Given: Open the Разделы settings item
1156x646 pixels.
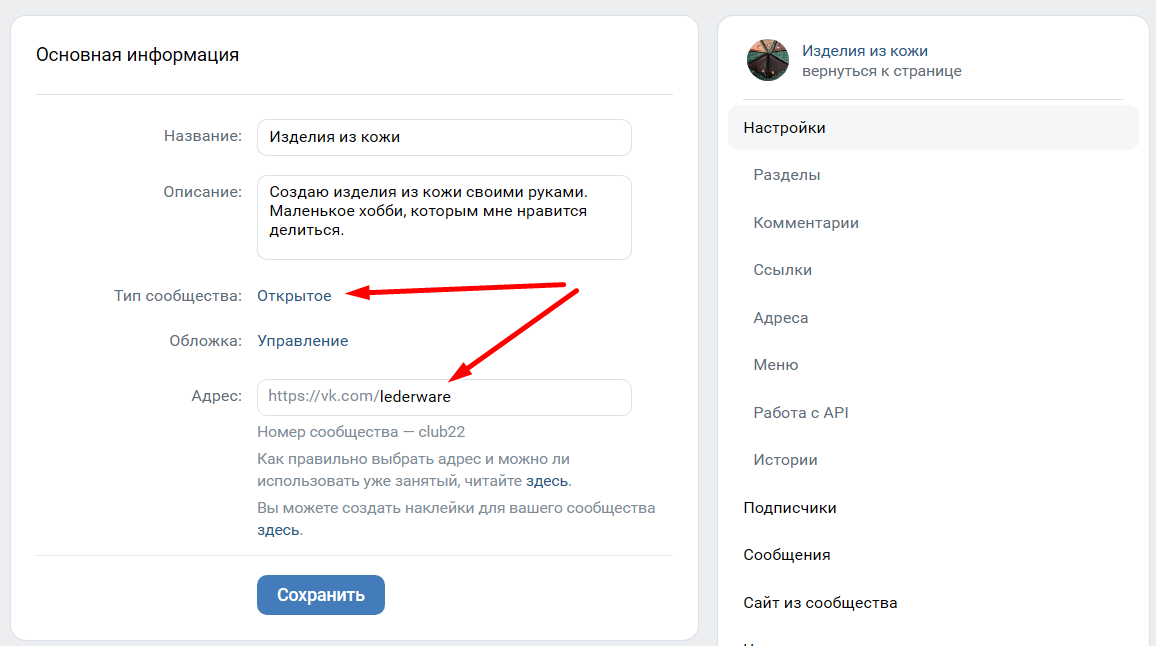Looking at the screenshot, I should click(x=787, y=175).
